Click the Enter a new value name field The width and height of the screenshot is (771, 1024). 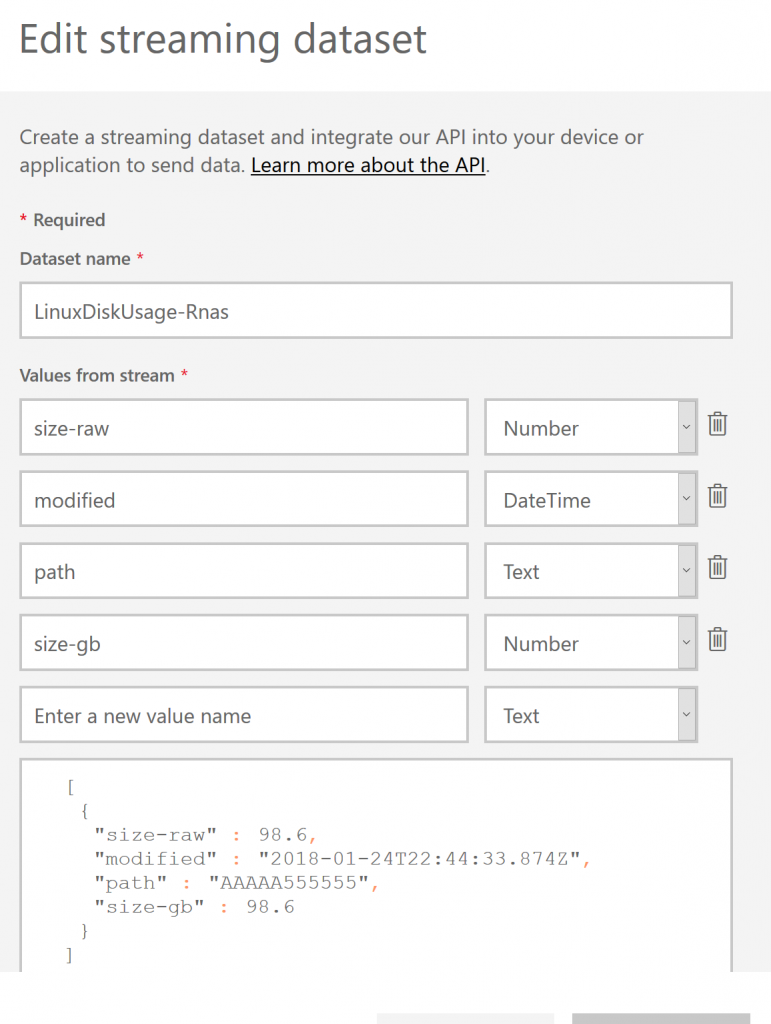(x=243, y=715)
